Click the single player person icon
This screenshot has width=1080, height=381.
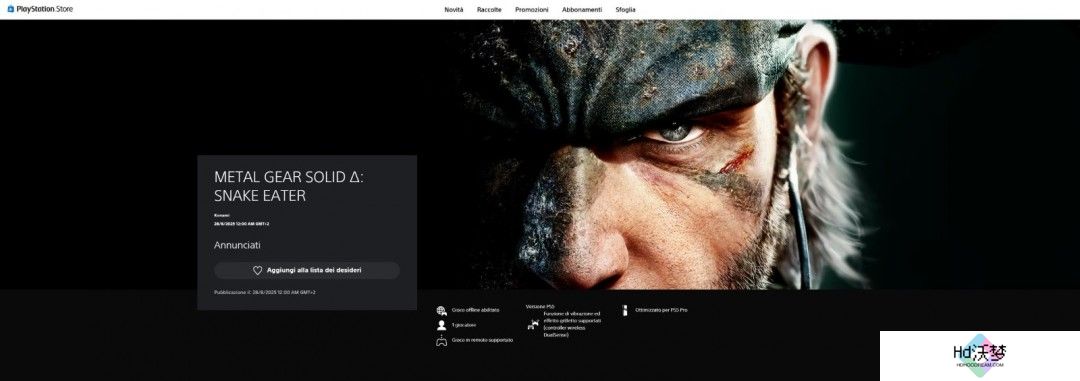coord(442,325)
